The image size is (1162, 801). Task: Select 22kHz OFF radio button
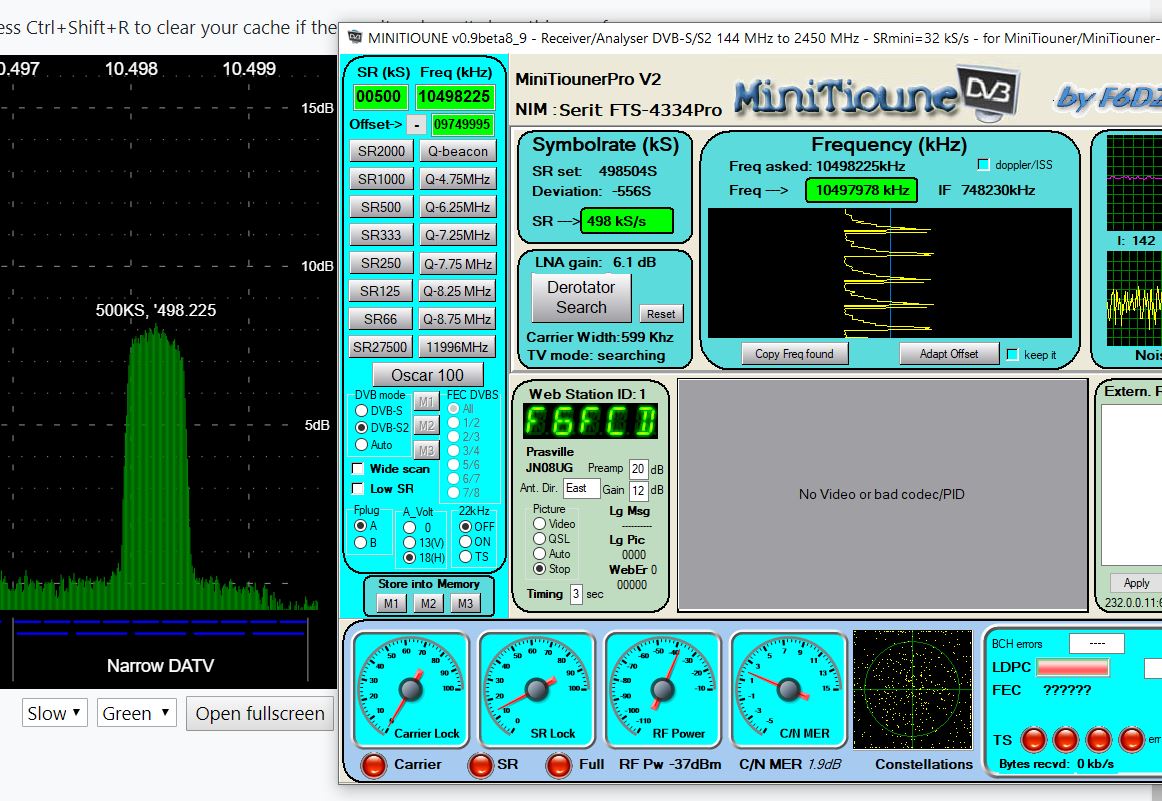tap(465, 526)
